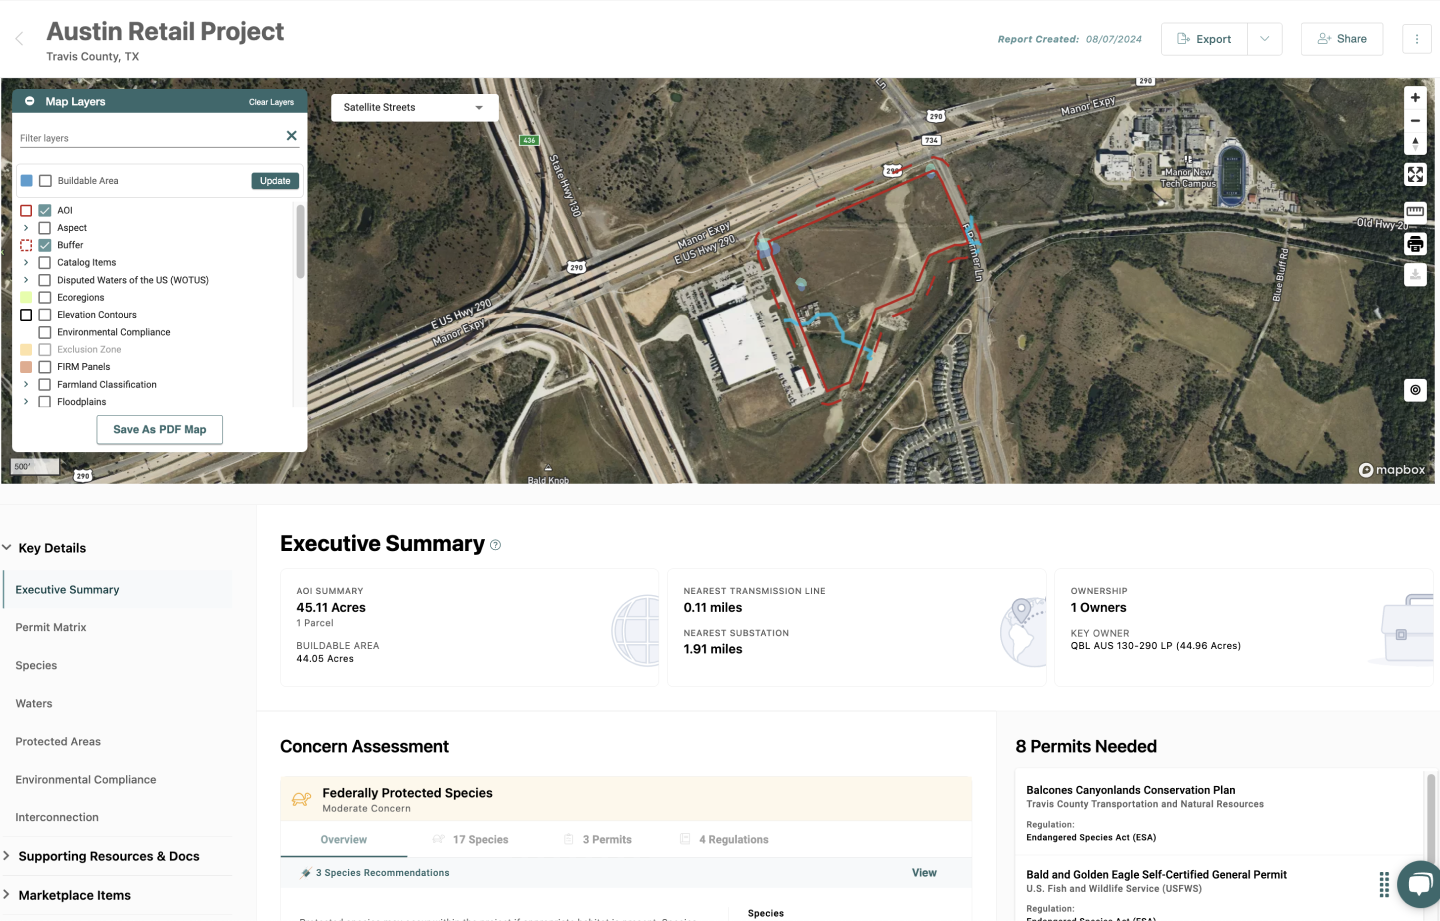1440x921 pixels.
Task: Click the Buildable Area color swatch
Action: 26,180
